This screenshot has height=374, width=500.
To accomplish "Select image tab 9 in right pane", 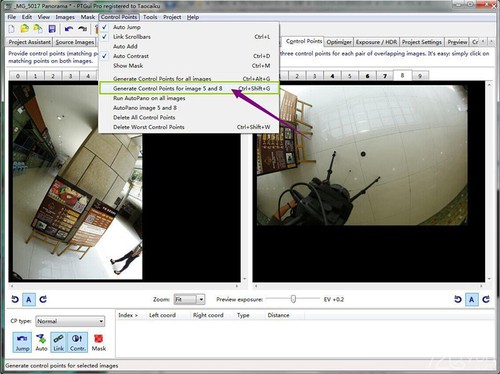I will click(420, 76).
